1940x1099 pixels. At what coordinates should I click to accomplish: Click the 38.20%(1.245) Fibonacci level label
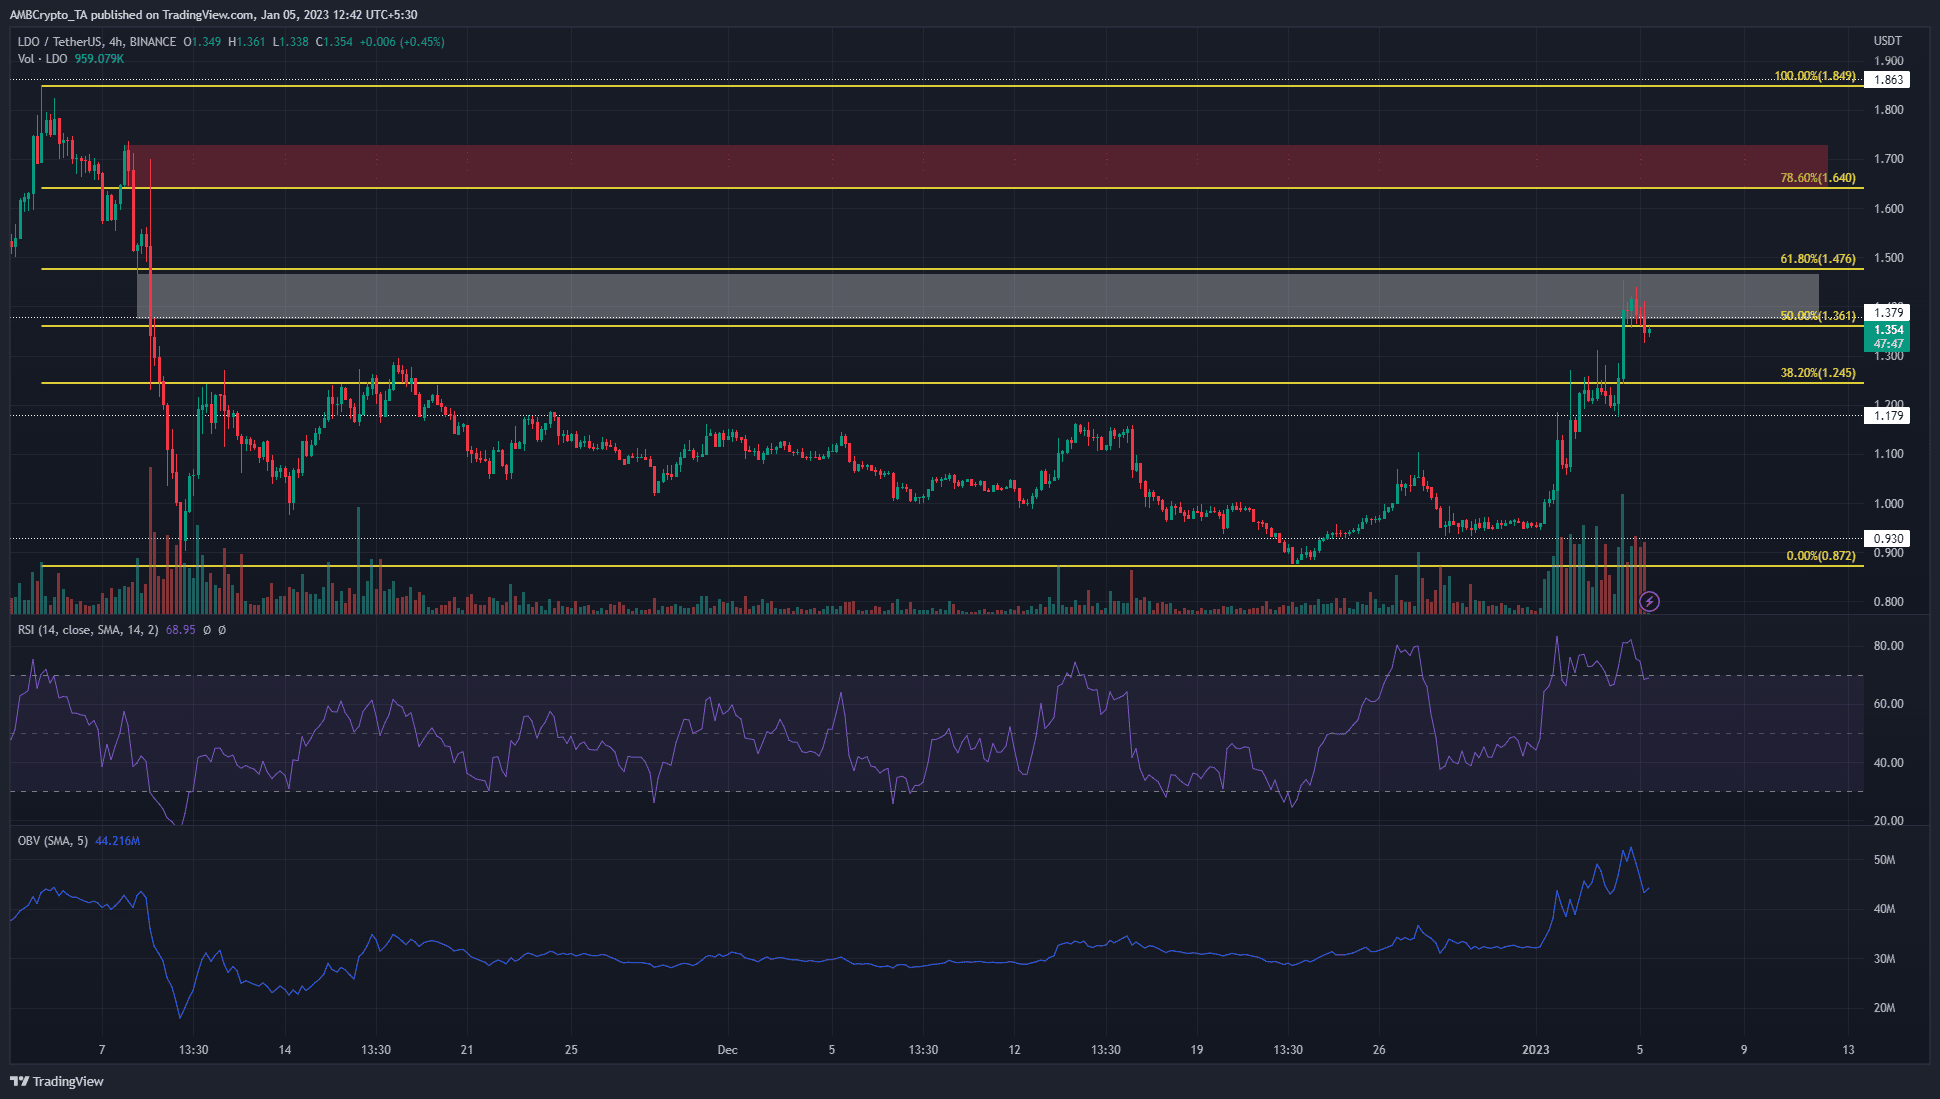(1818, 373)
